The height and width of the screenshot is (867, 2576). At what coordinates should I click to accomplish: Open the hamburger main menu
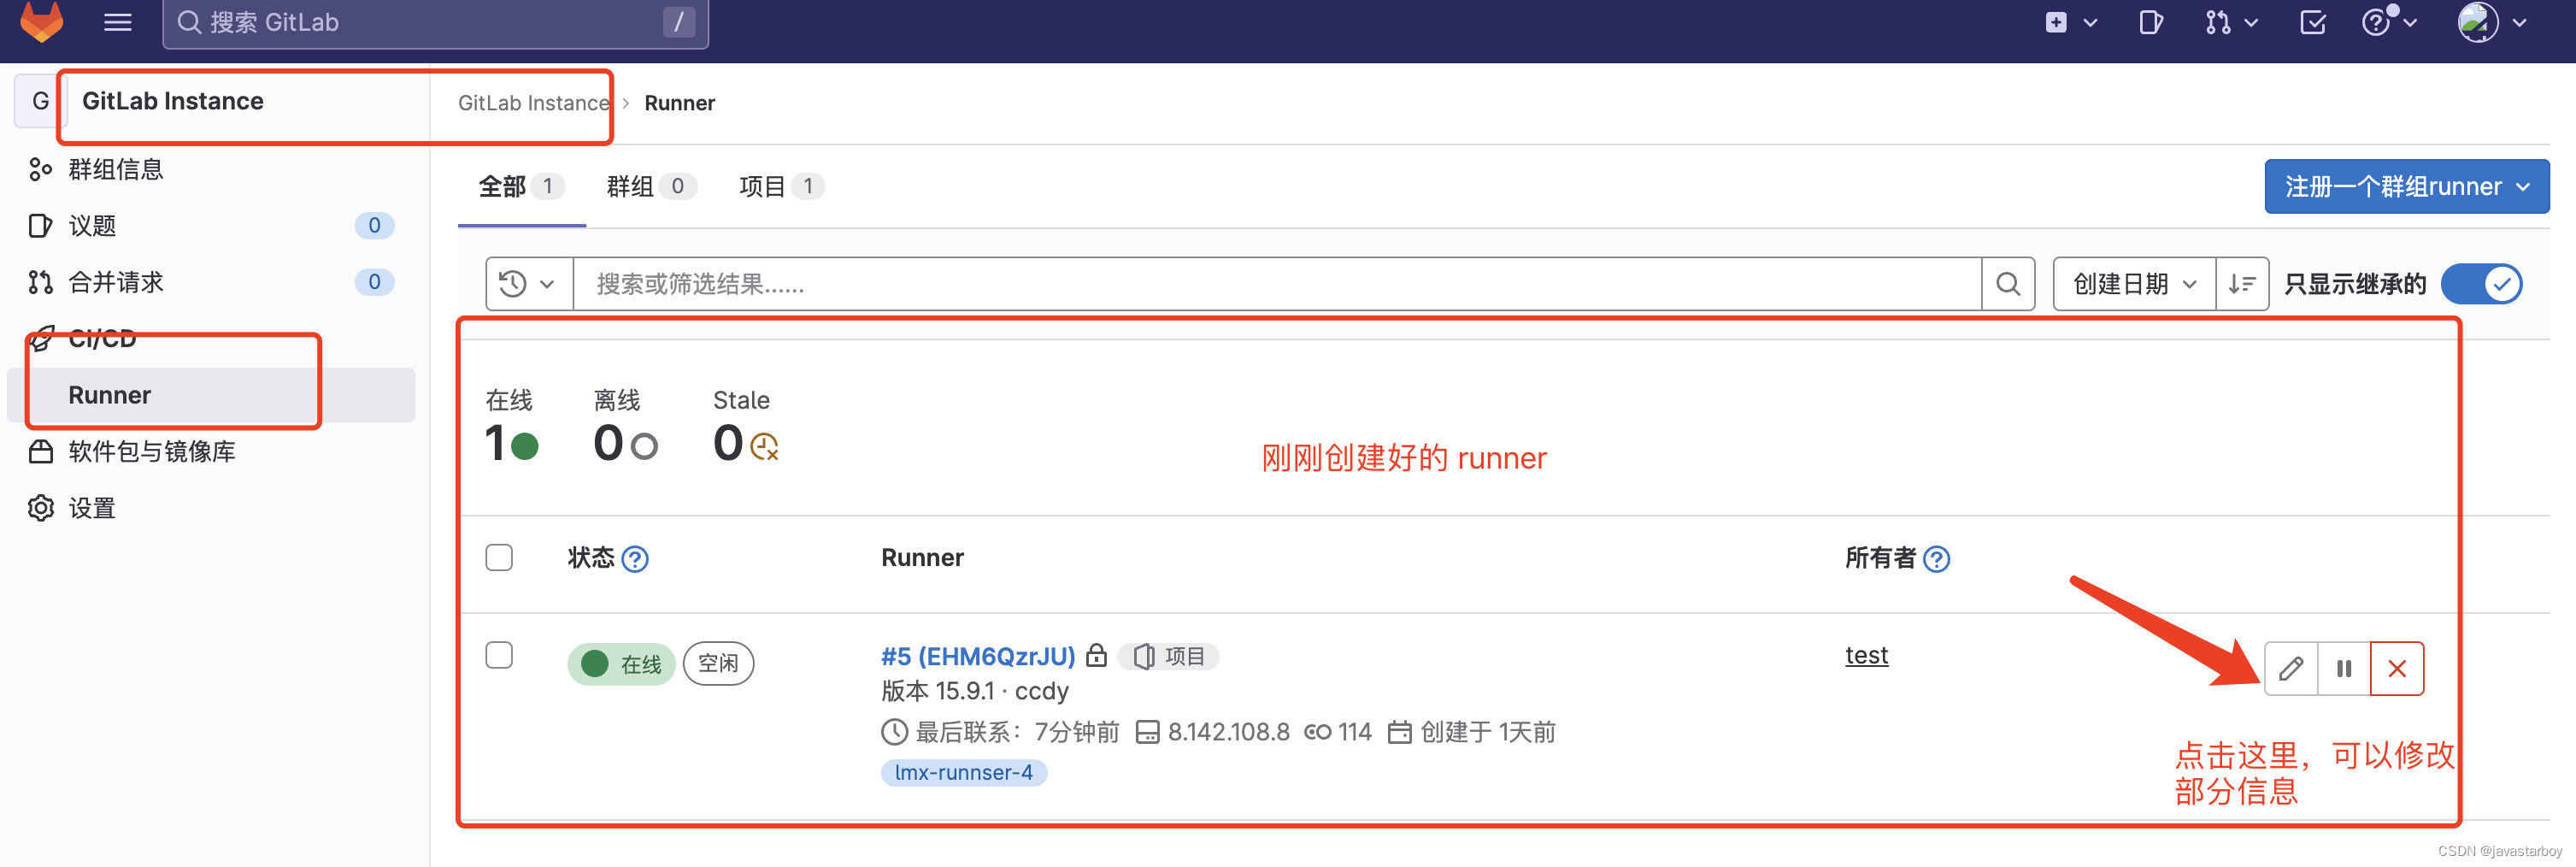[118, 22]
